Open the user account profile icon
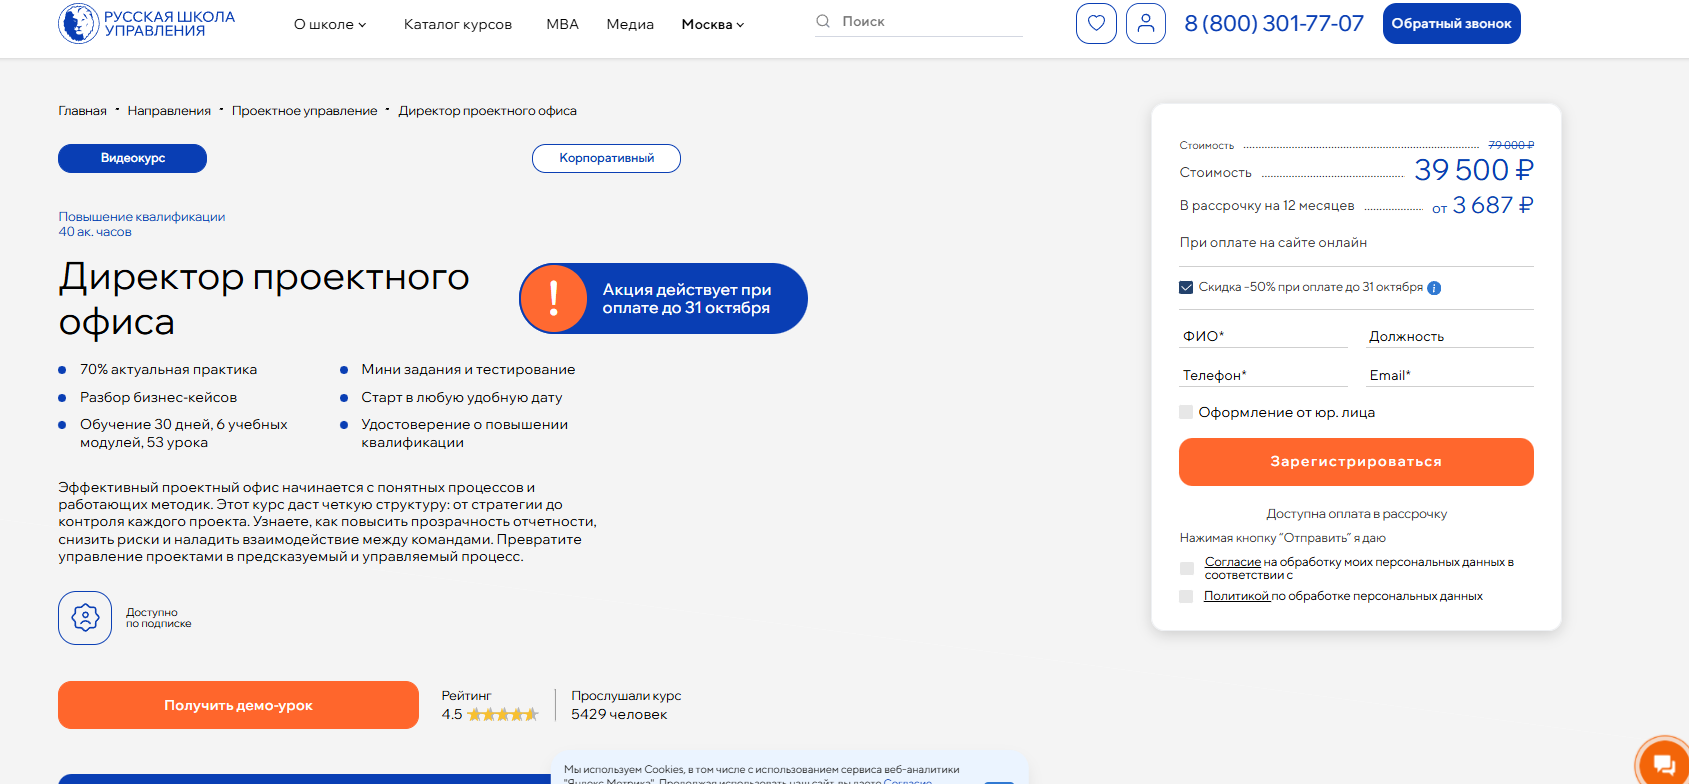 pos(1146,23)
